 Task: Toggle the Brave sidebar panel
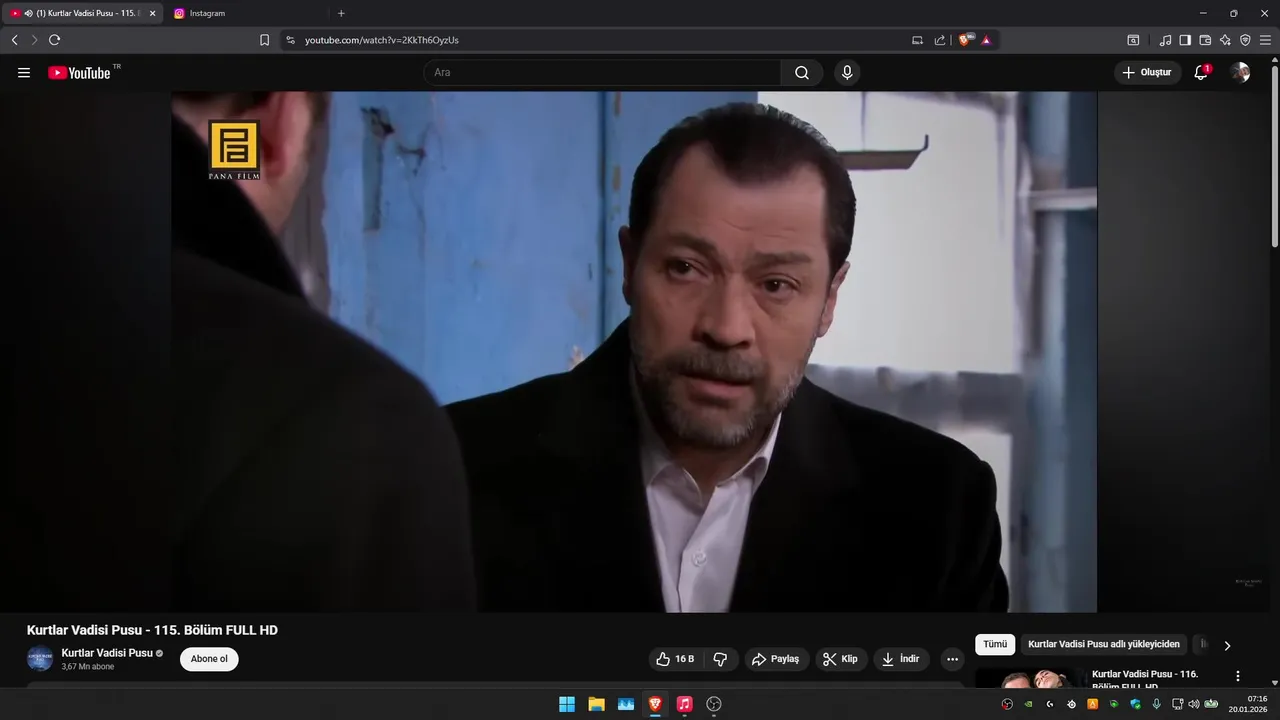pos(1185,40)
